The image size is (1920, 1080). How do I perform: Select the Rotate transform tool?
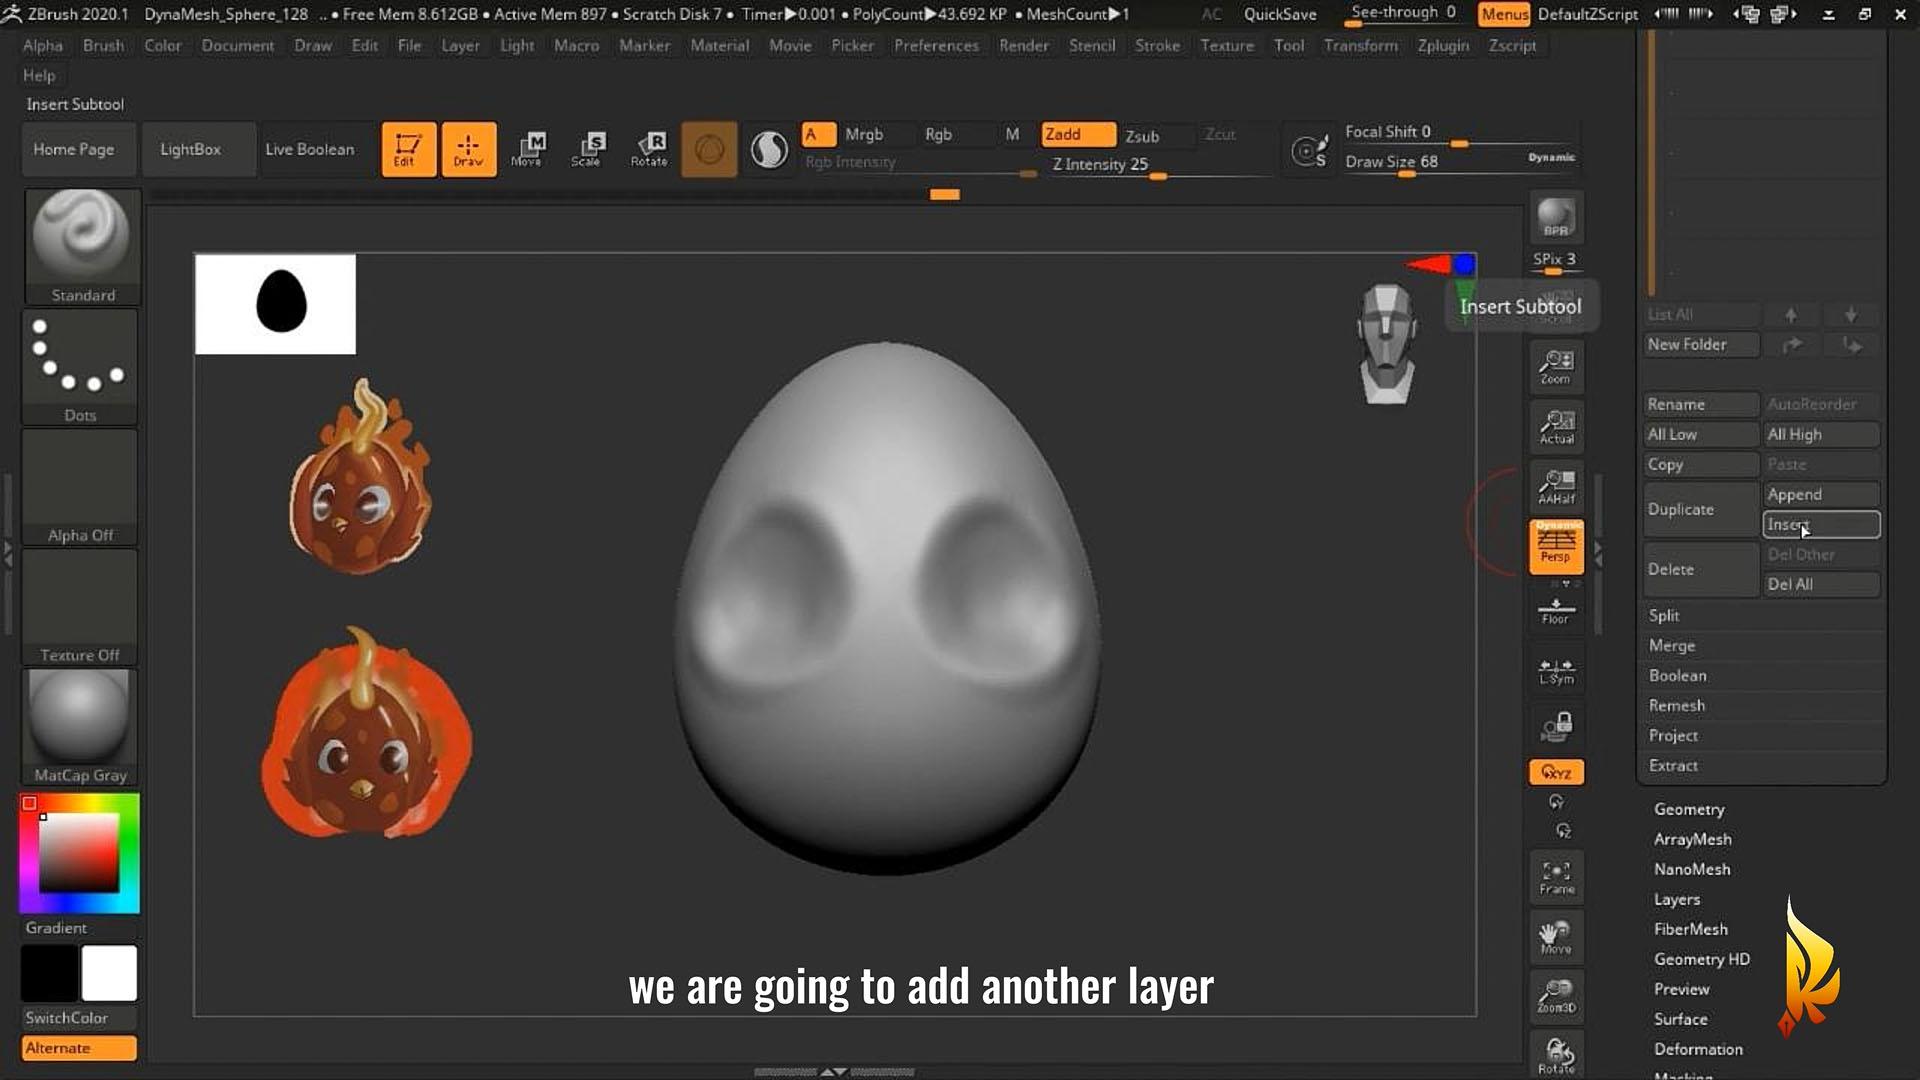tap(648, 149)
